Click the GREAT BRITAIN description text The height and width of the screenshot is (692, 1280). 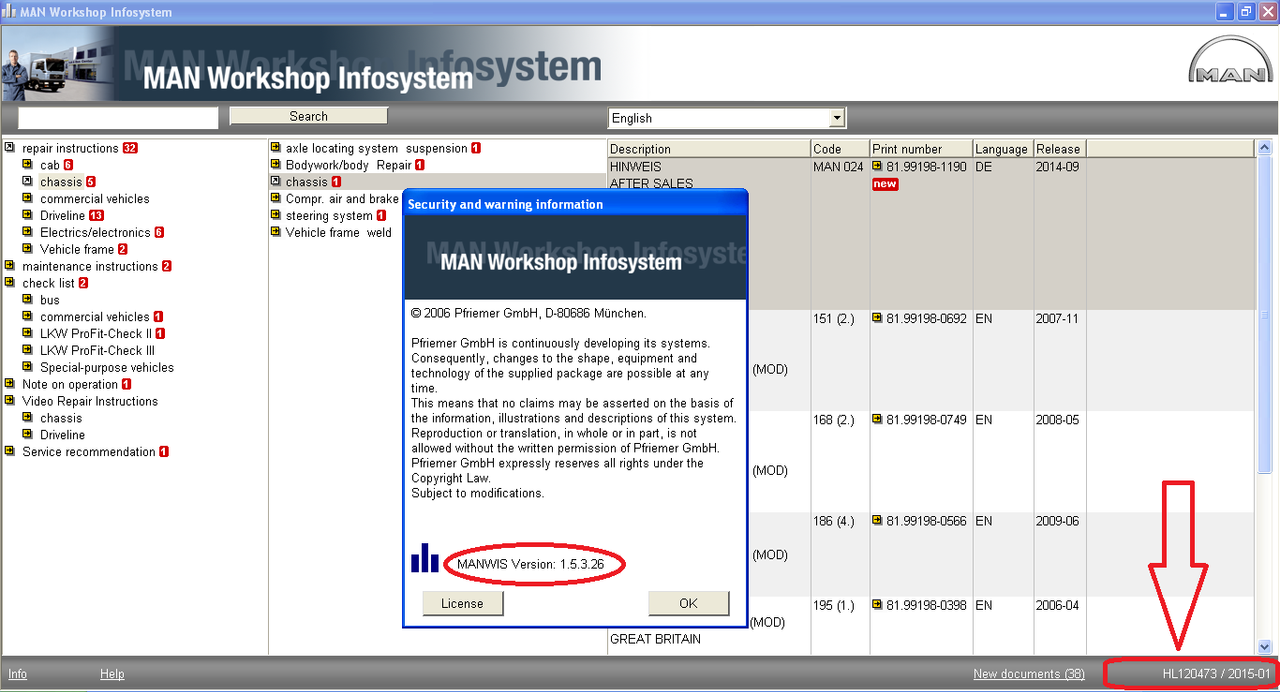tap(655, 639)
